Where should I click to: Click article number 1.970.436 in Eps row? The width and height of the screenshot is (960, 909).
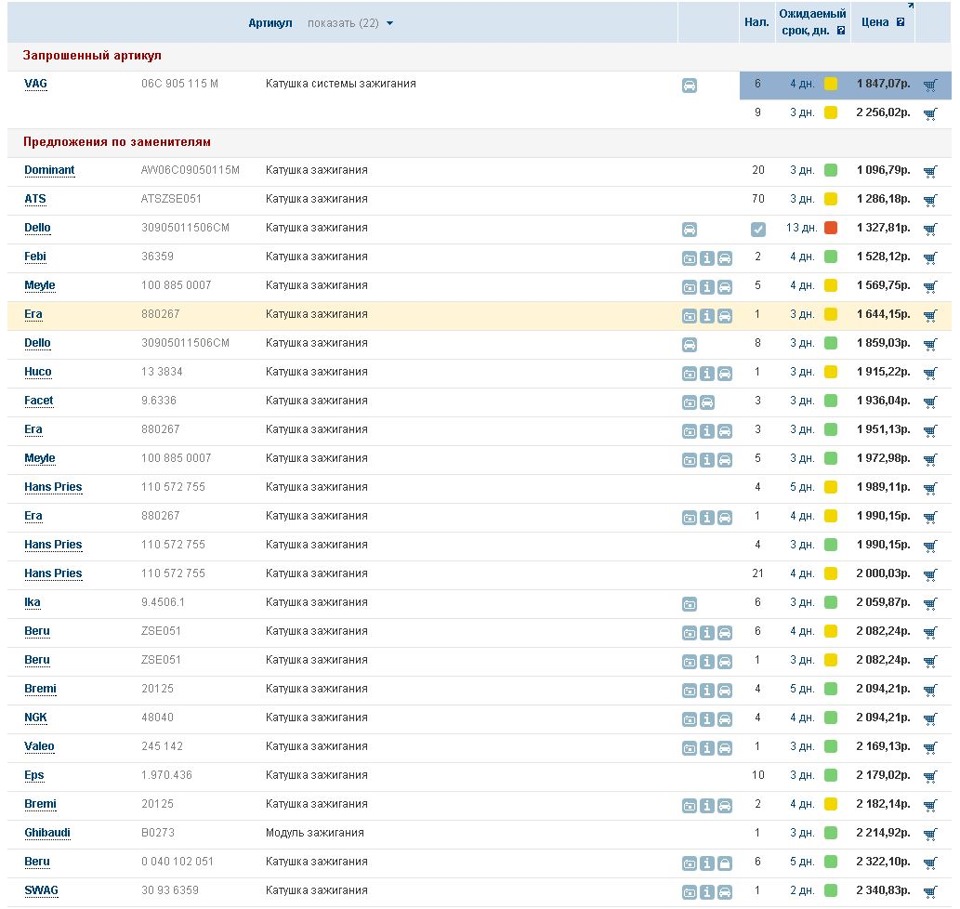[167, 775]
